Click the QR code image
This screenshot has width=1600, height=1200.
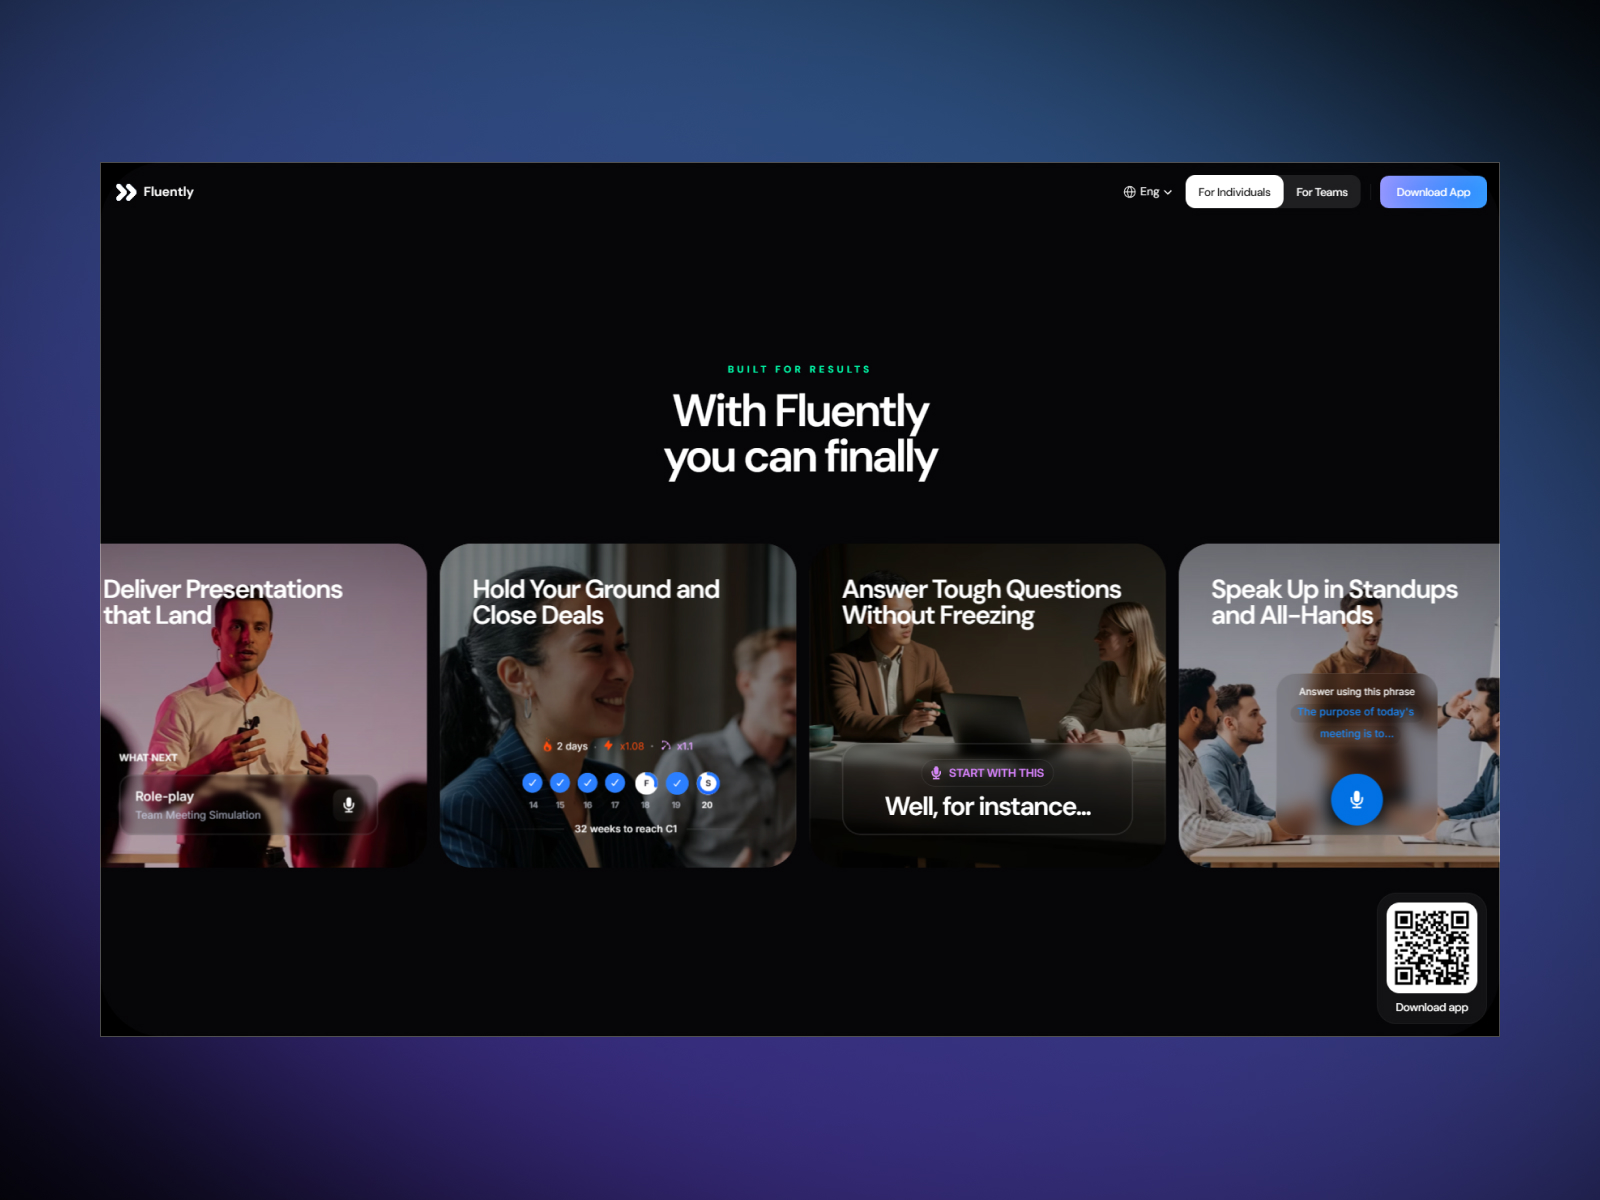[x=1432, y=948]
